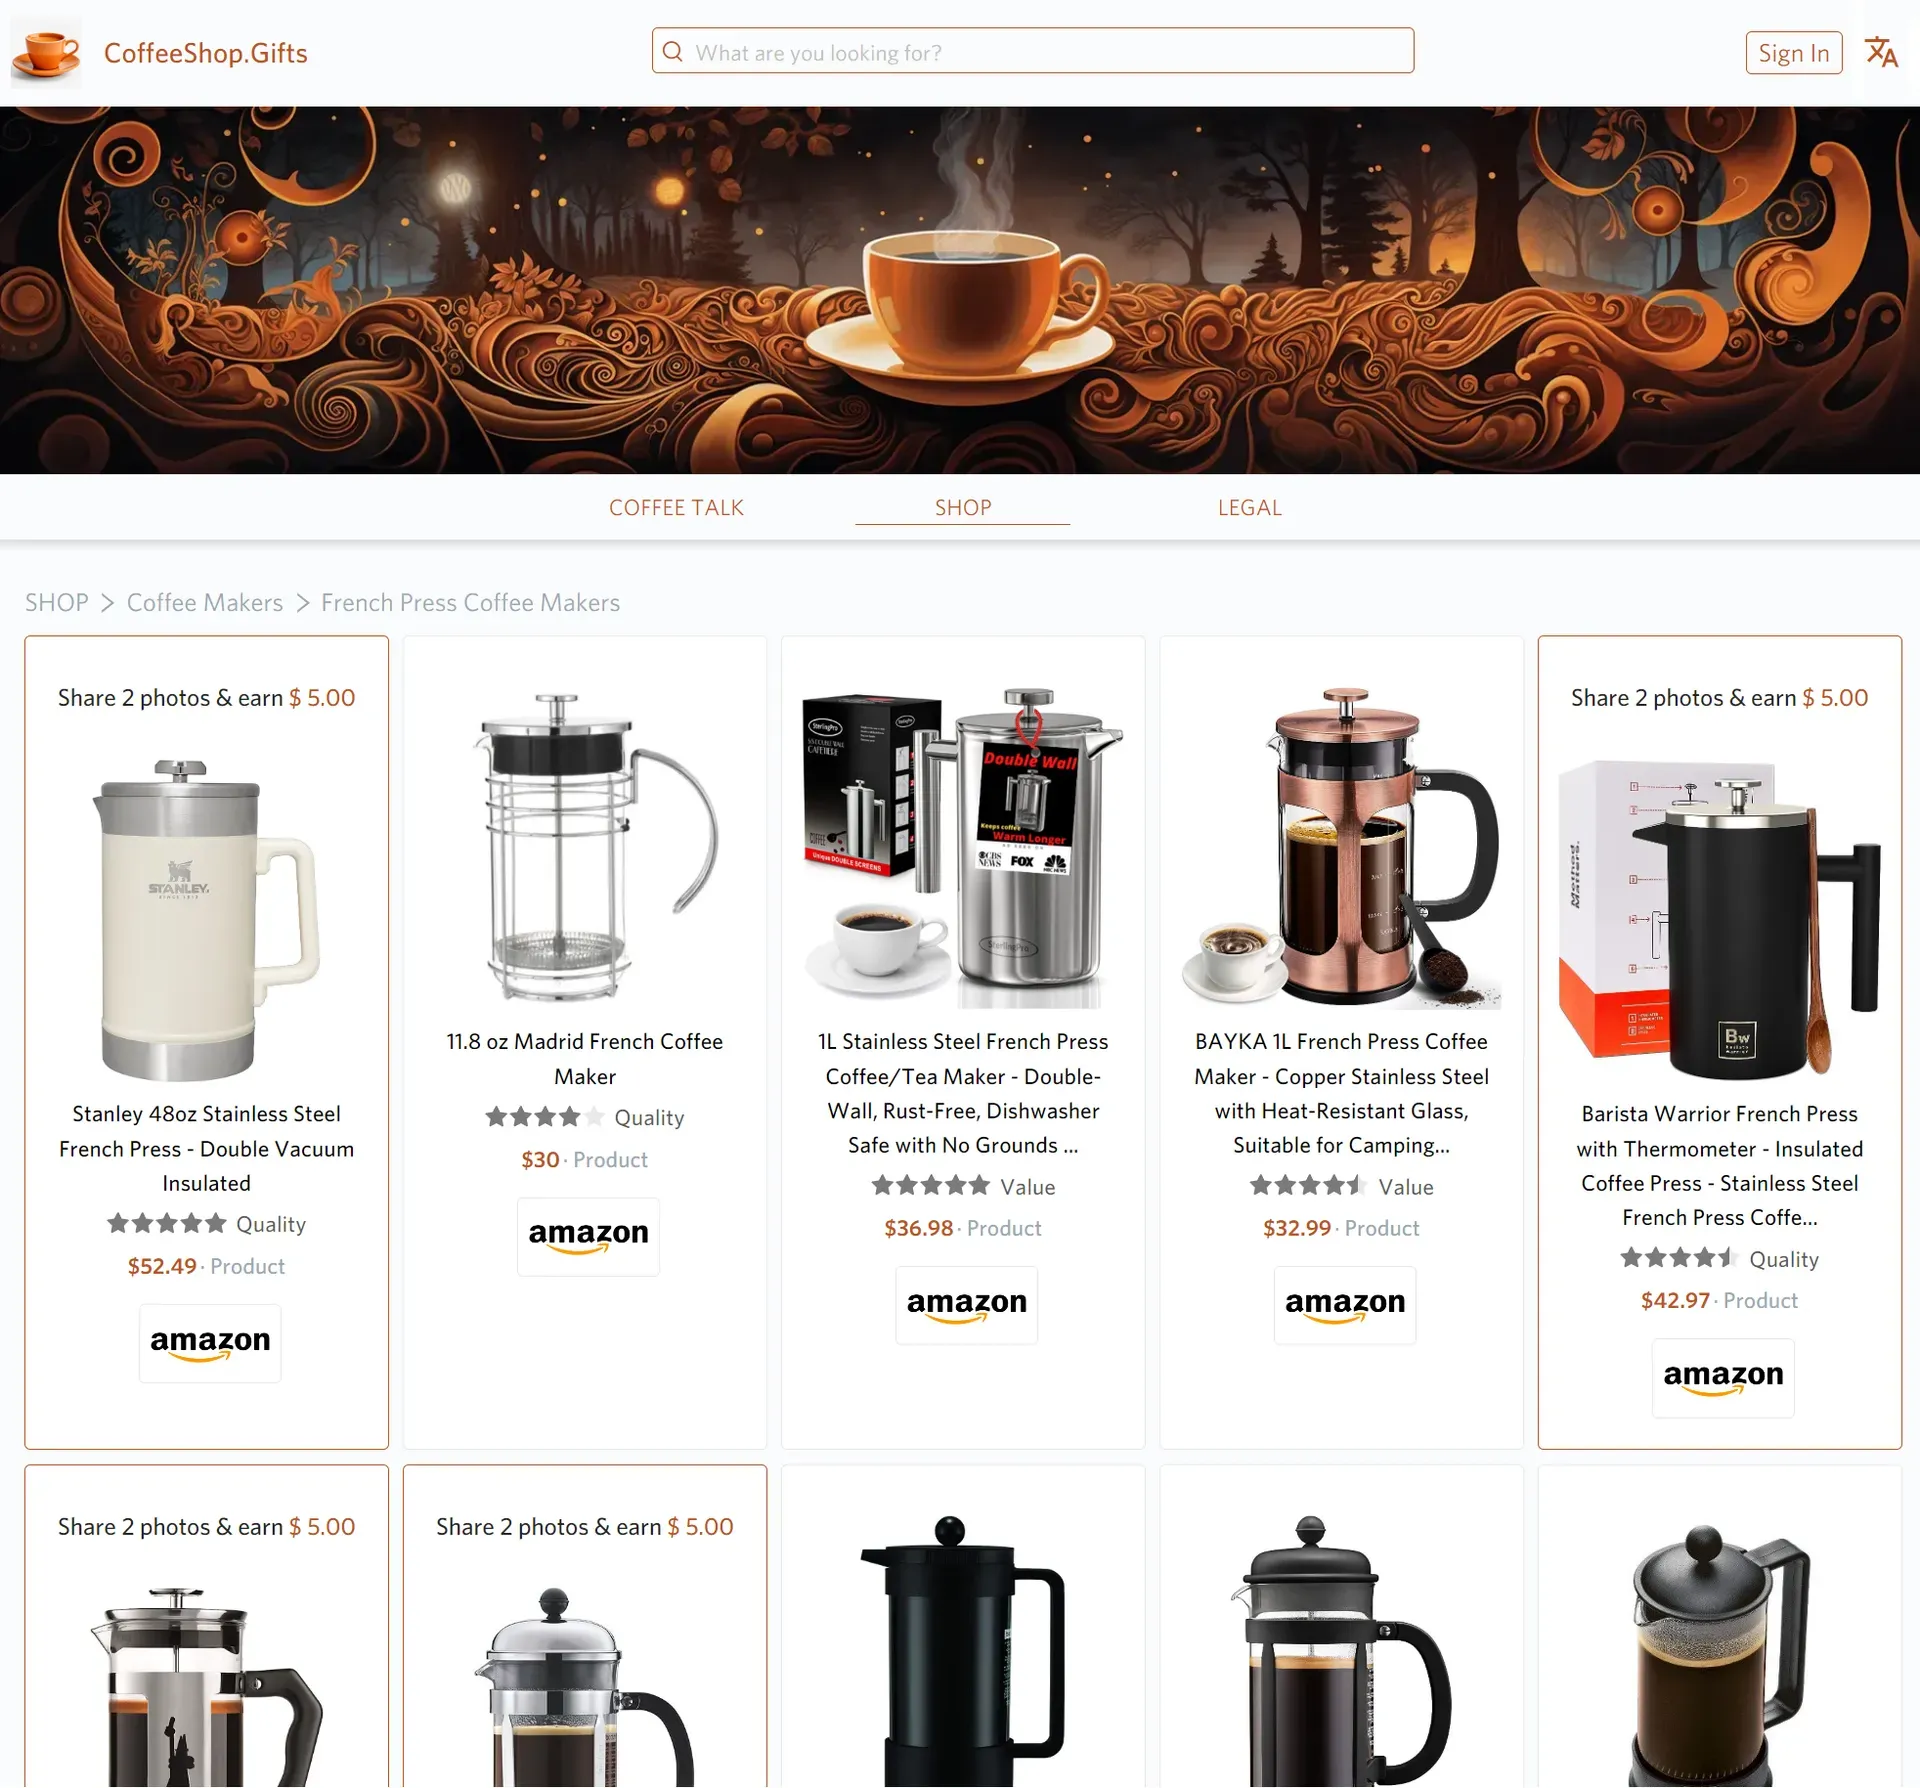Click the CoffeeShop.Gifts logo icon
1920x1788 pixels.
[45, 52]
